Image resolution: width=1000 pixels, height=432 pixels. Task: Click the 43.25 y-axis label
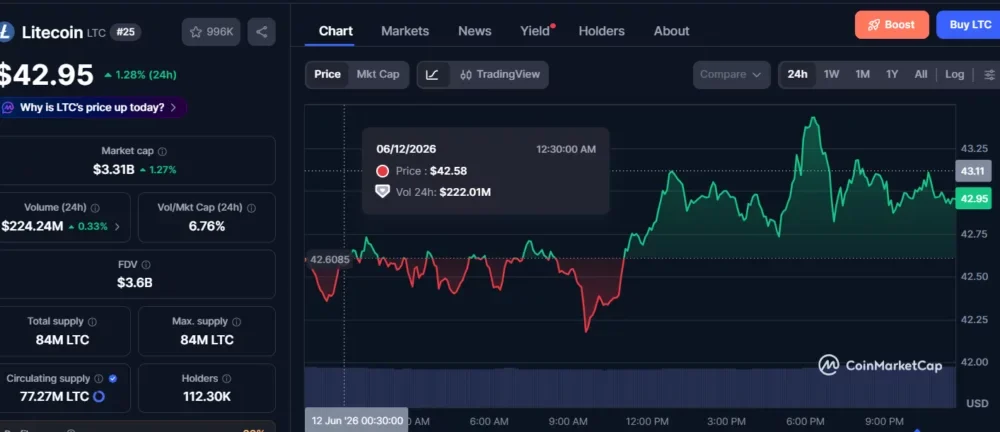click(973, 149)
